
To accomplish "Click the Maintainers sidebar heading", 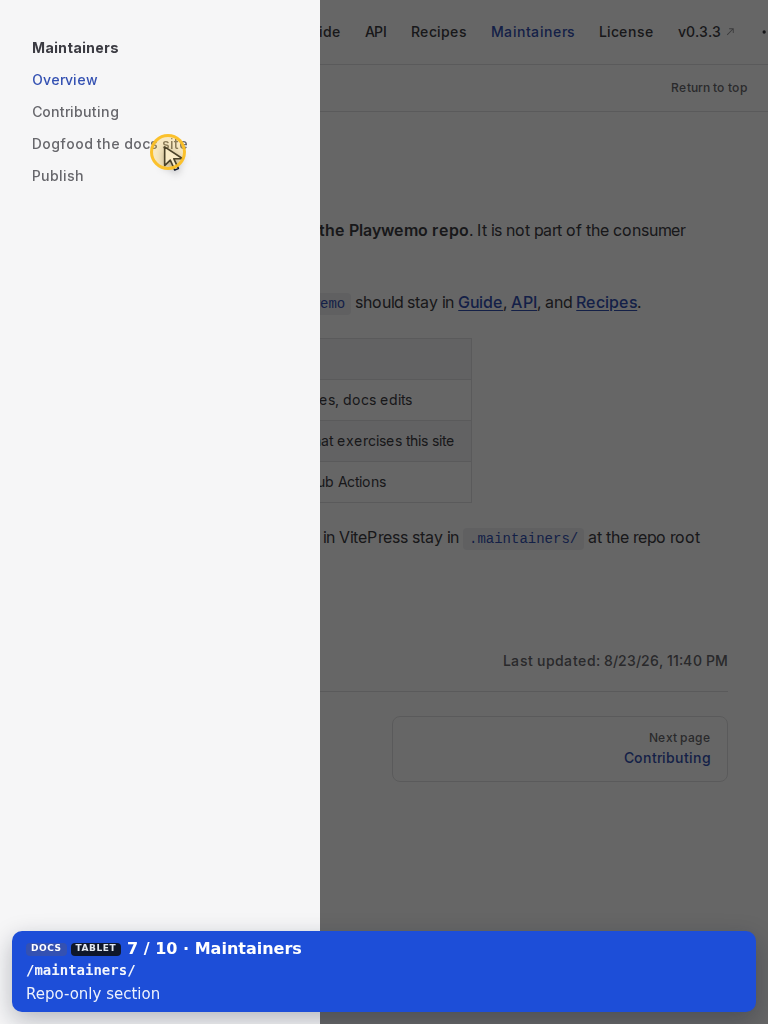I will click(x=75, y=48).
